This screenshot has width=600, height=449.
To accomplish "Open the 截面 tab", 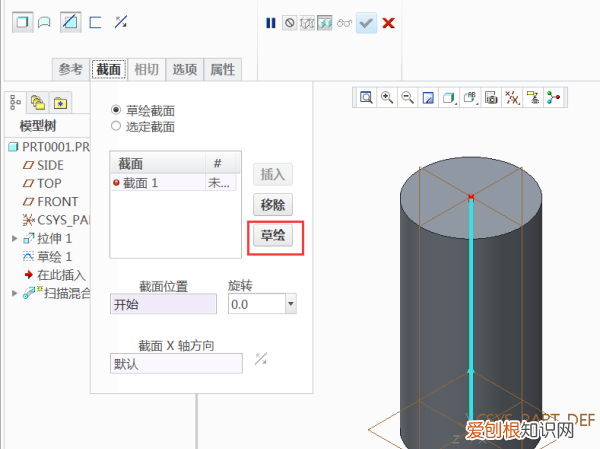I will [x=109, y=69].
